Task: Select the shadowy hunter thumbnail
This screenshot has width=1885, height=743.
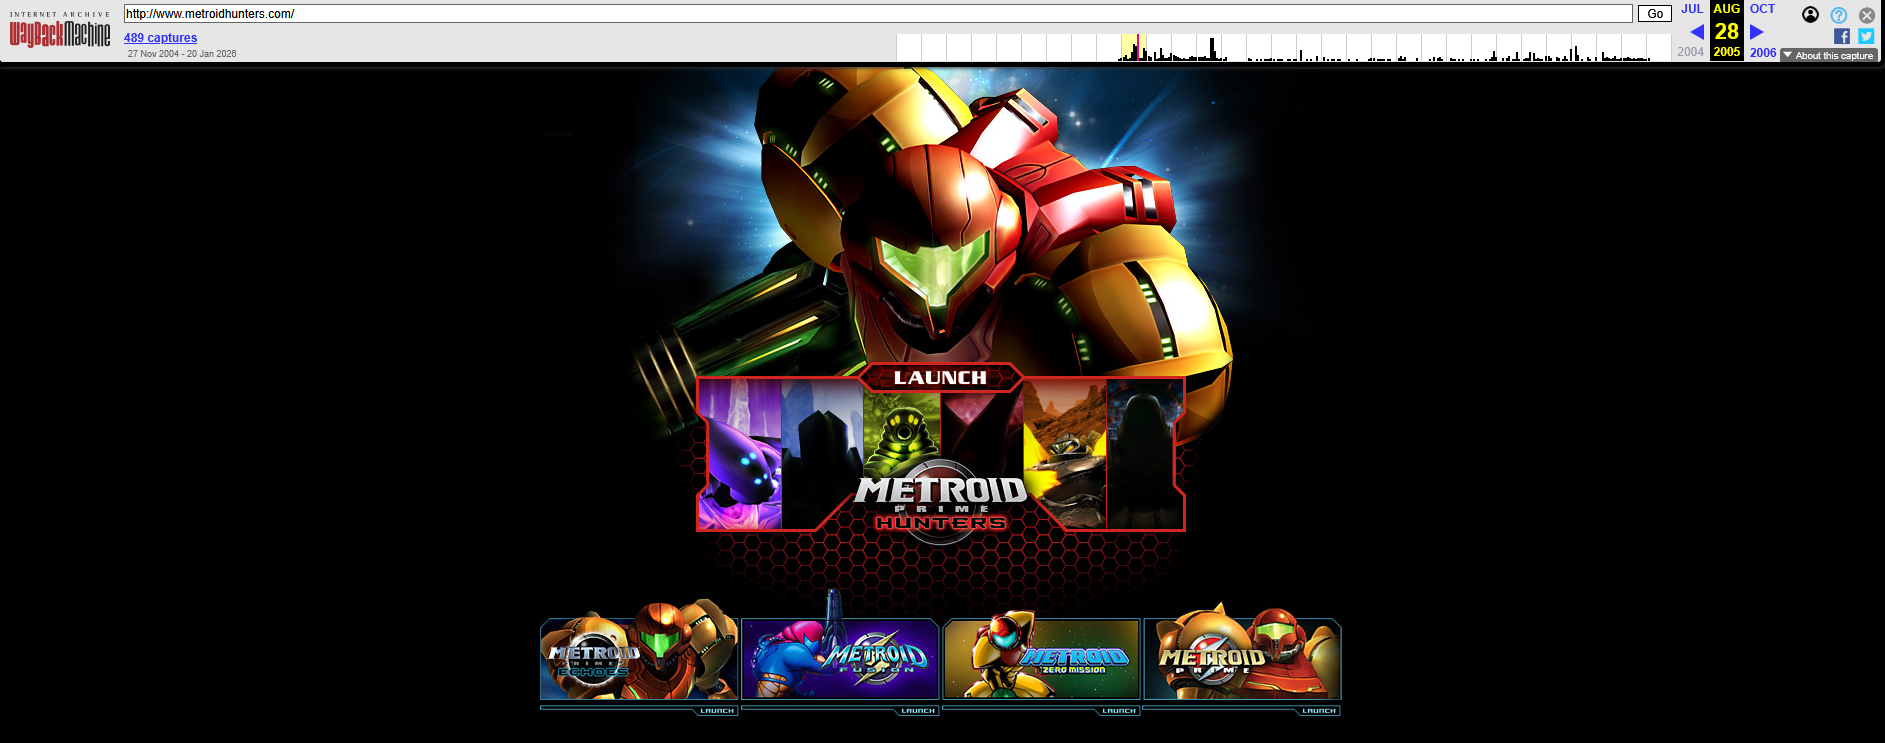Action: pos(1145,454)
